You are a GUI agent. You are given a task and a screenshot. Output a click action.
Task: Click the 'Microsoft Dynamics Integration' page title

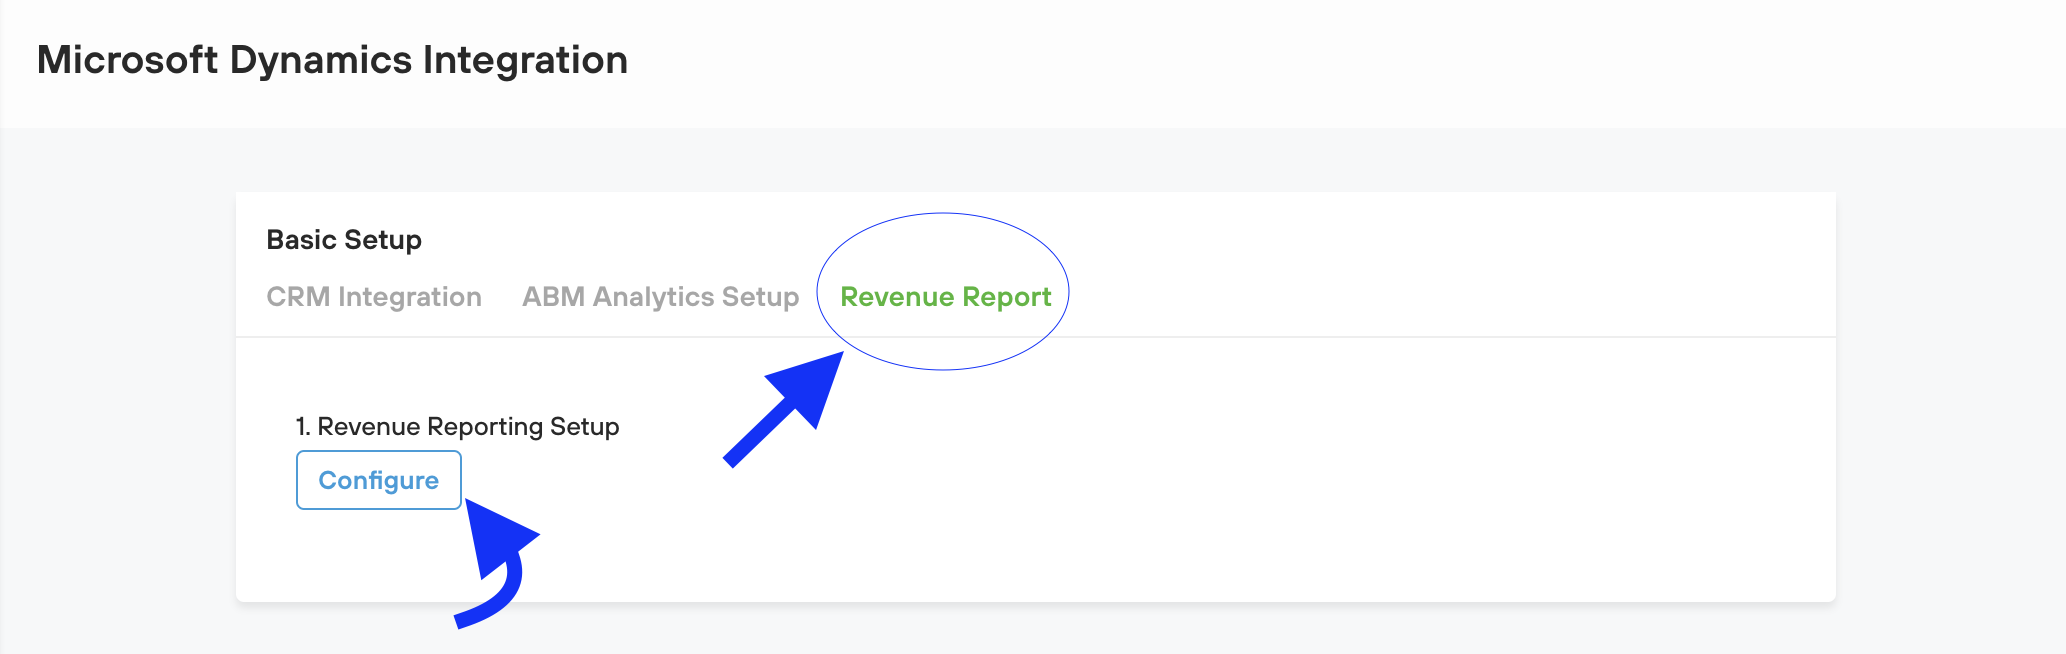(332, 60)
